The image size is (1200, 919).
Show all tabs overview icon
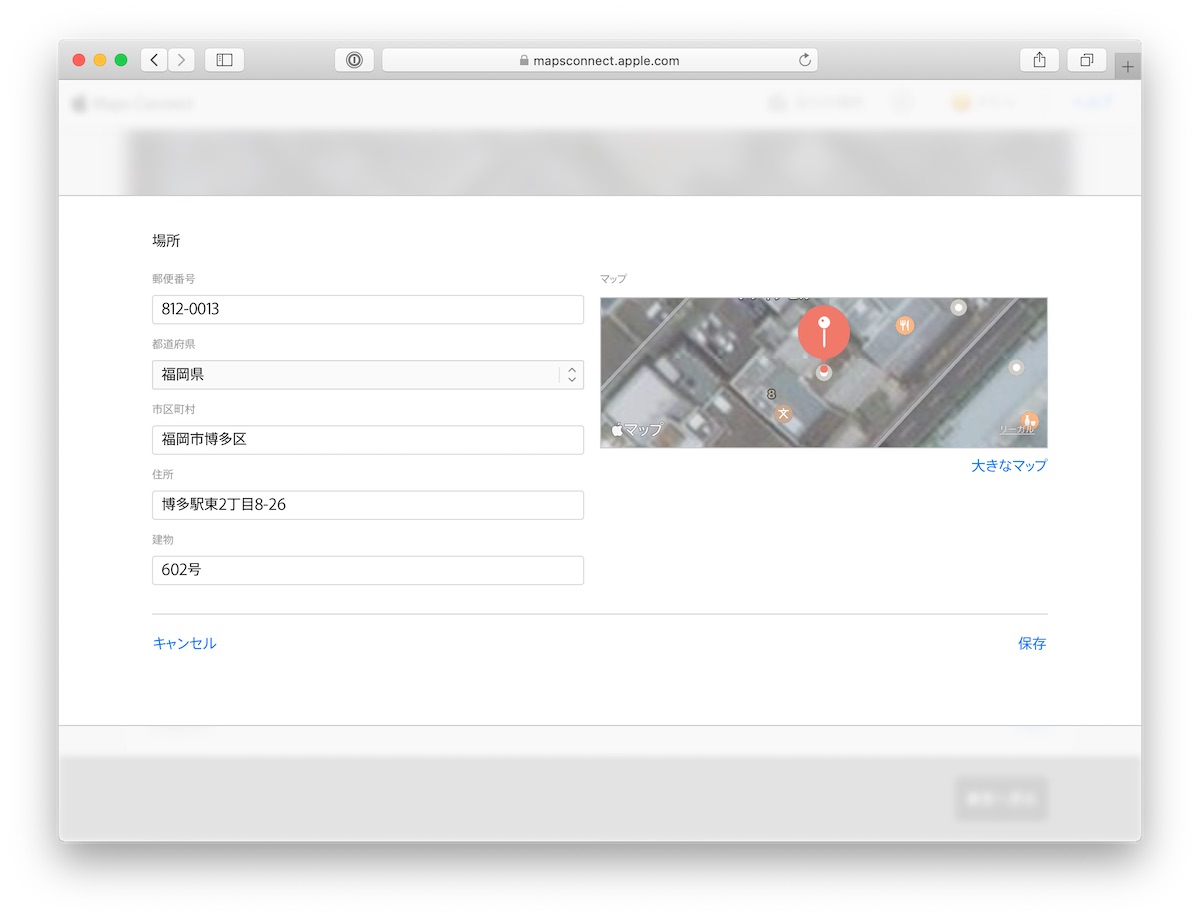pyautogui.click(x=1086, y=60)
